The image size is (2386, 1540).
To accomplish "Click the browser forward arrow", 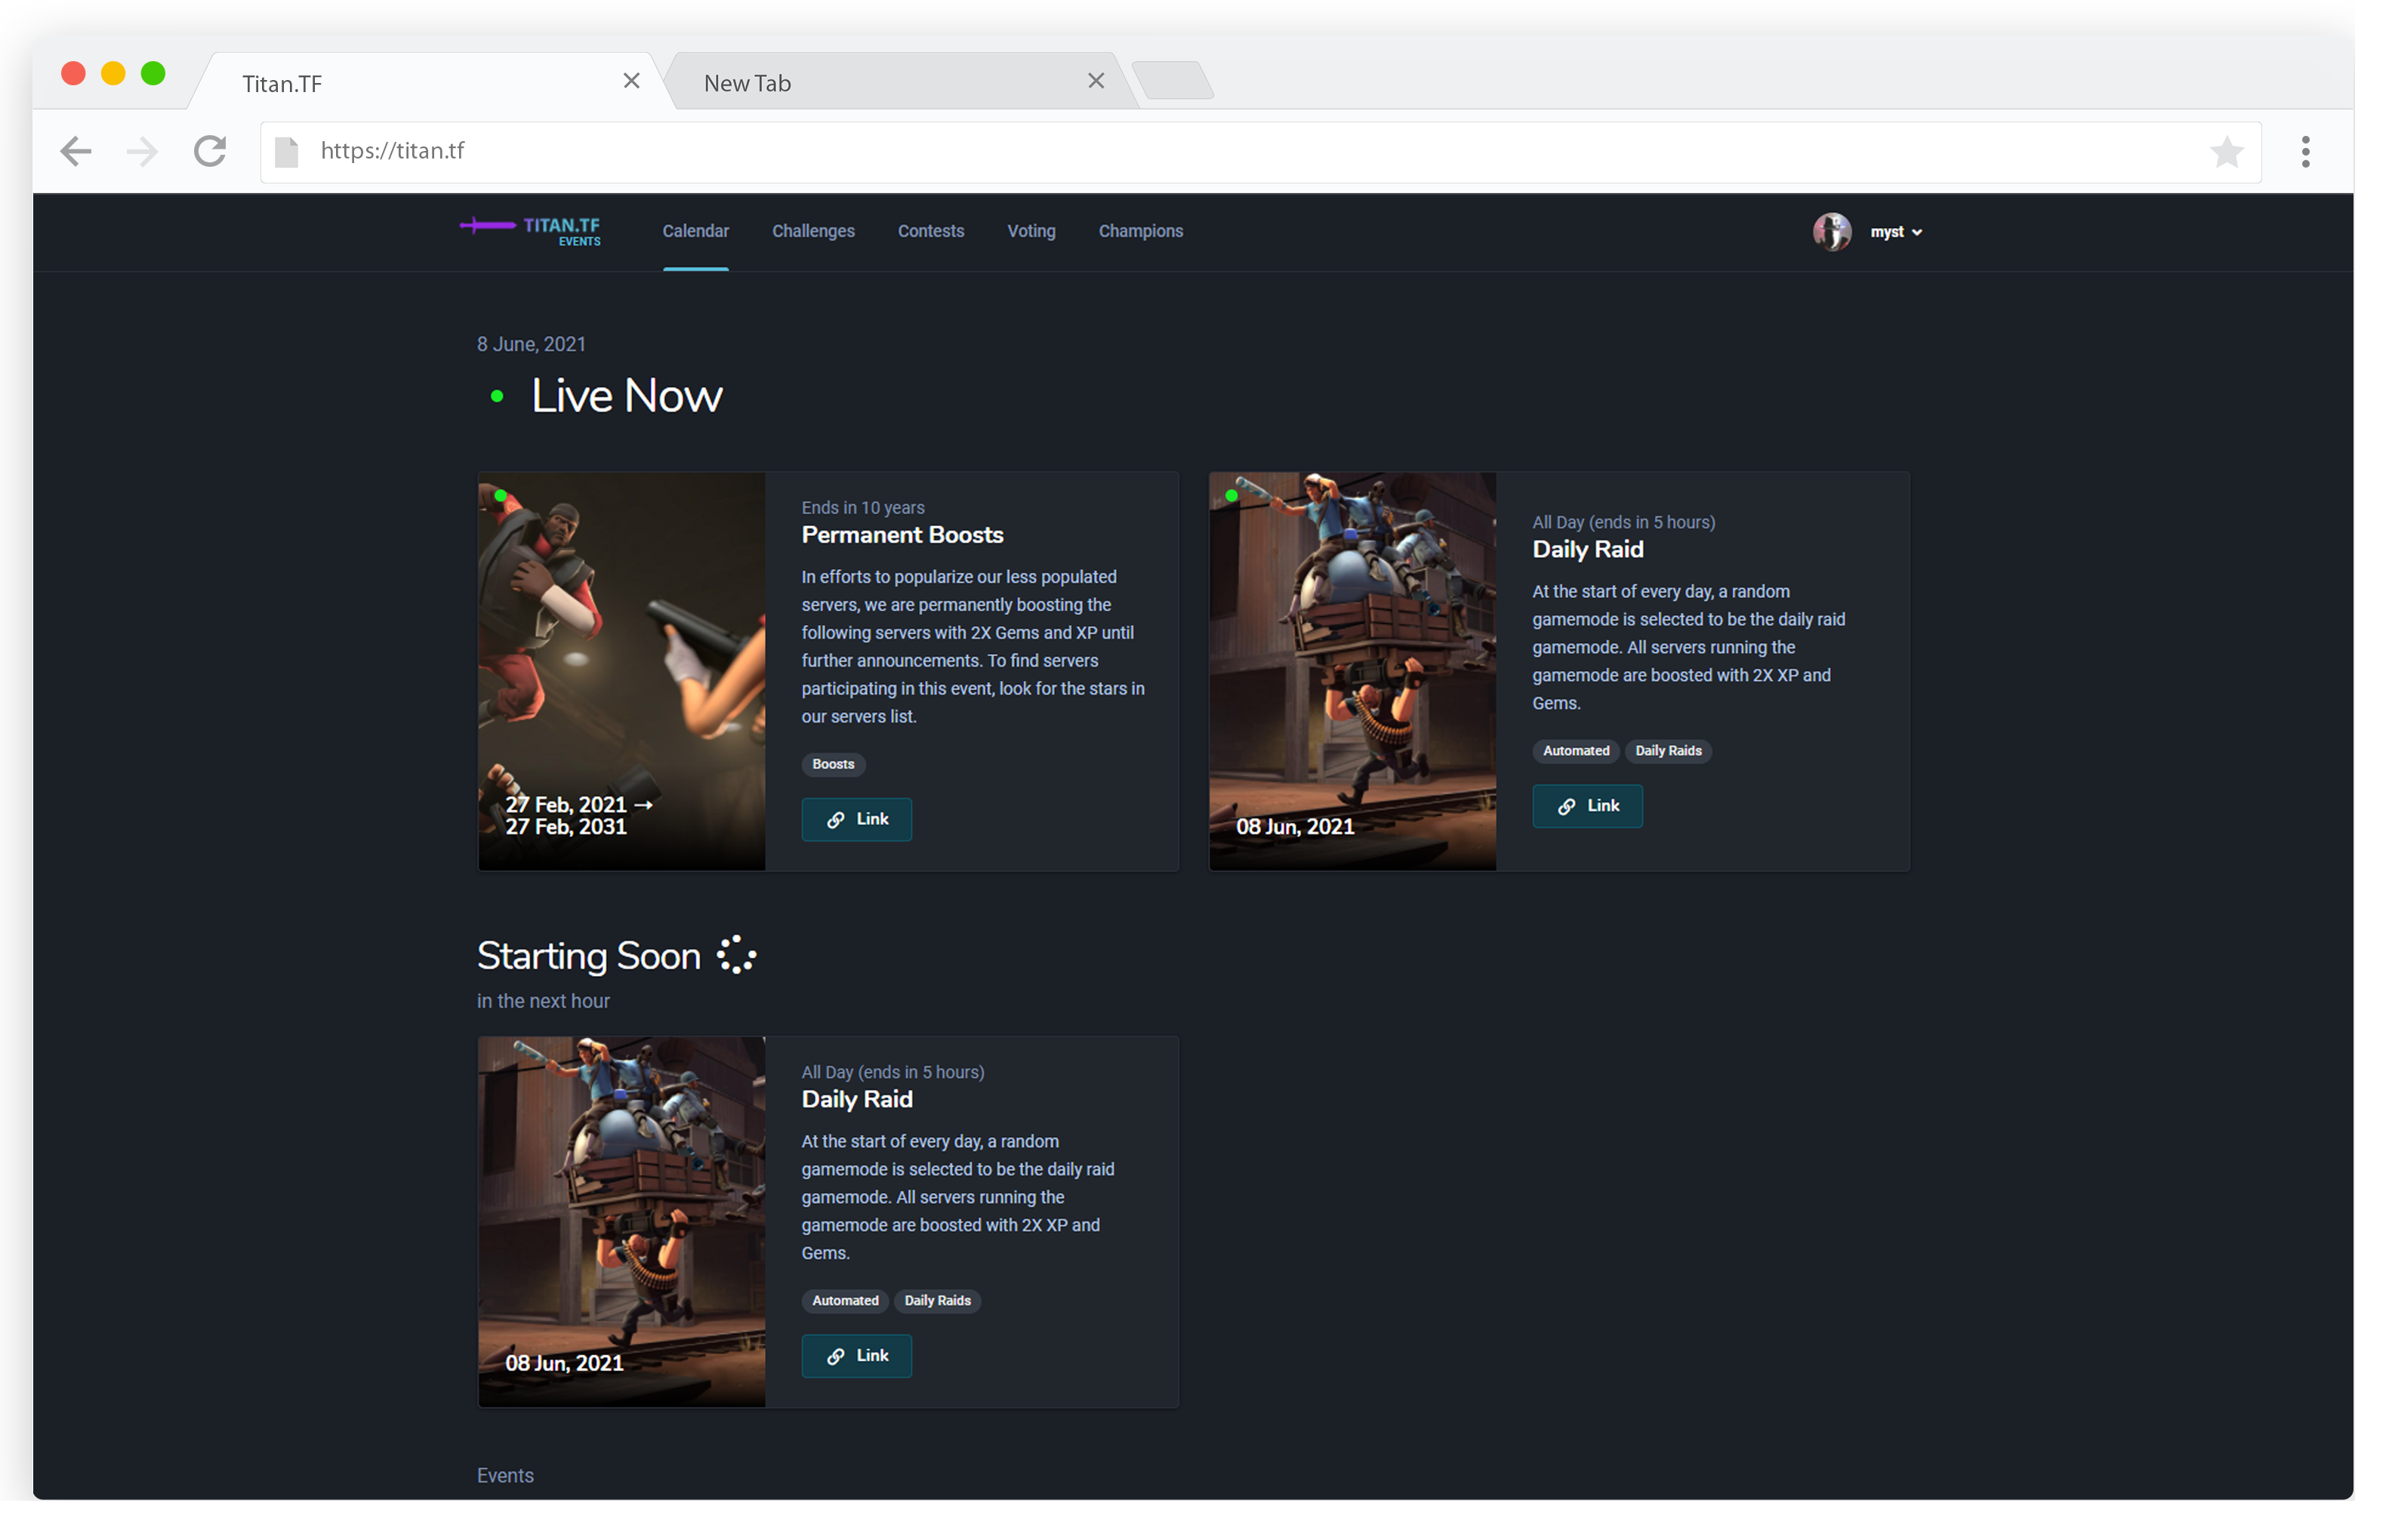I will 143,151.
